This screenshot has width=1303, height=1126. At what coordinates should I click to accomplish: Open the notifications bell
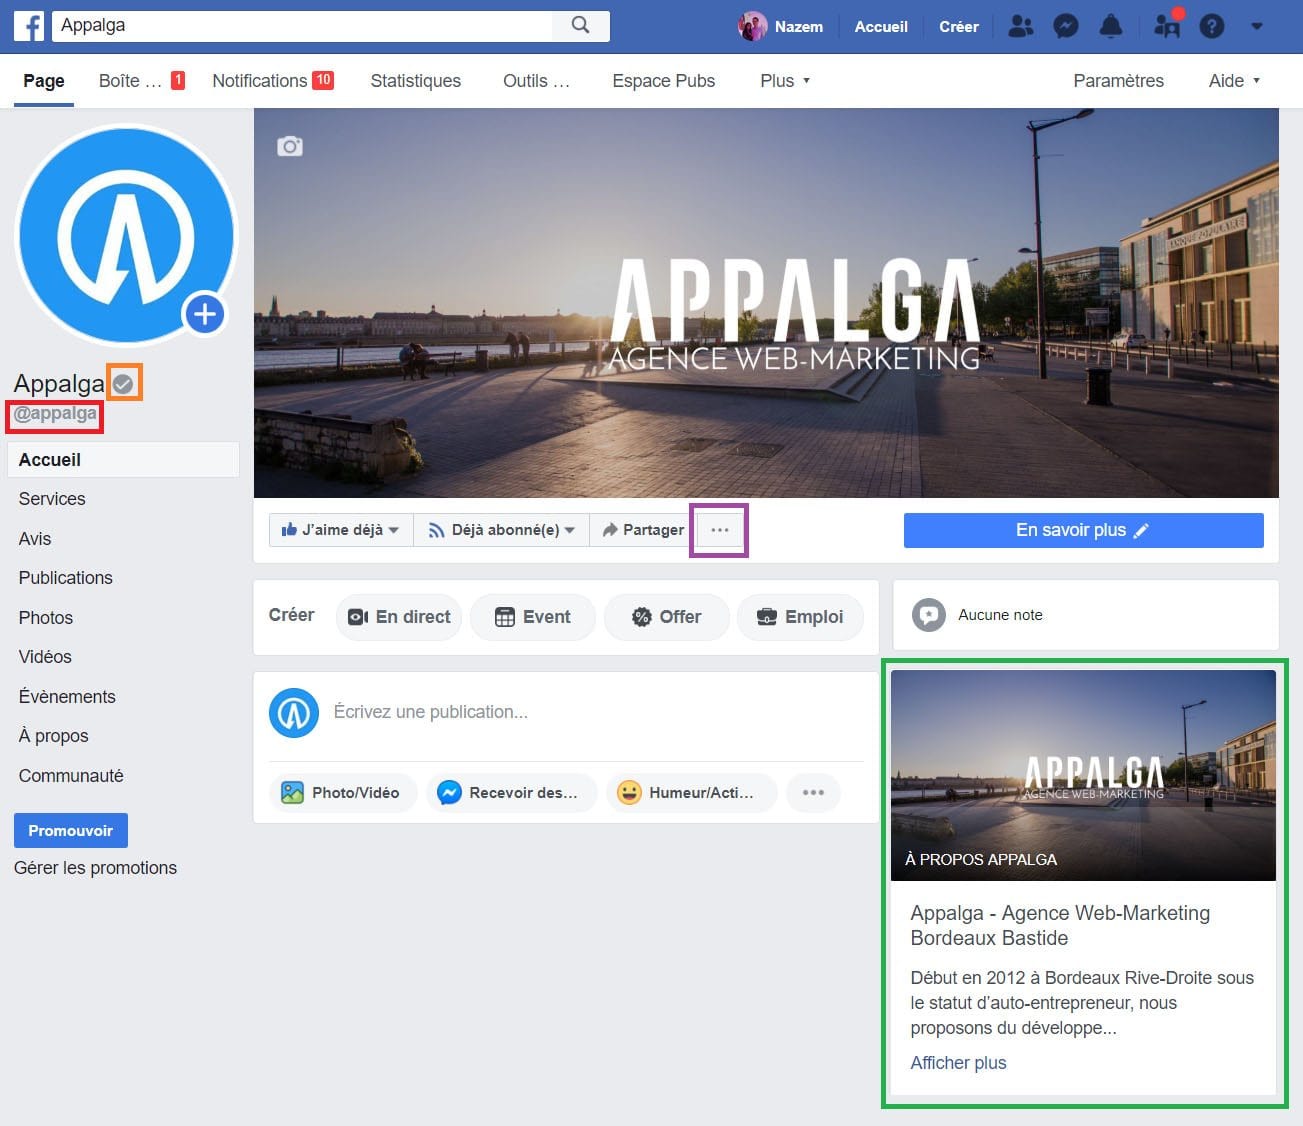[1110, 26]
